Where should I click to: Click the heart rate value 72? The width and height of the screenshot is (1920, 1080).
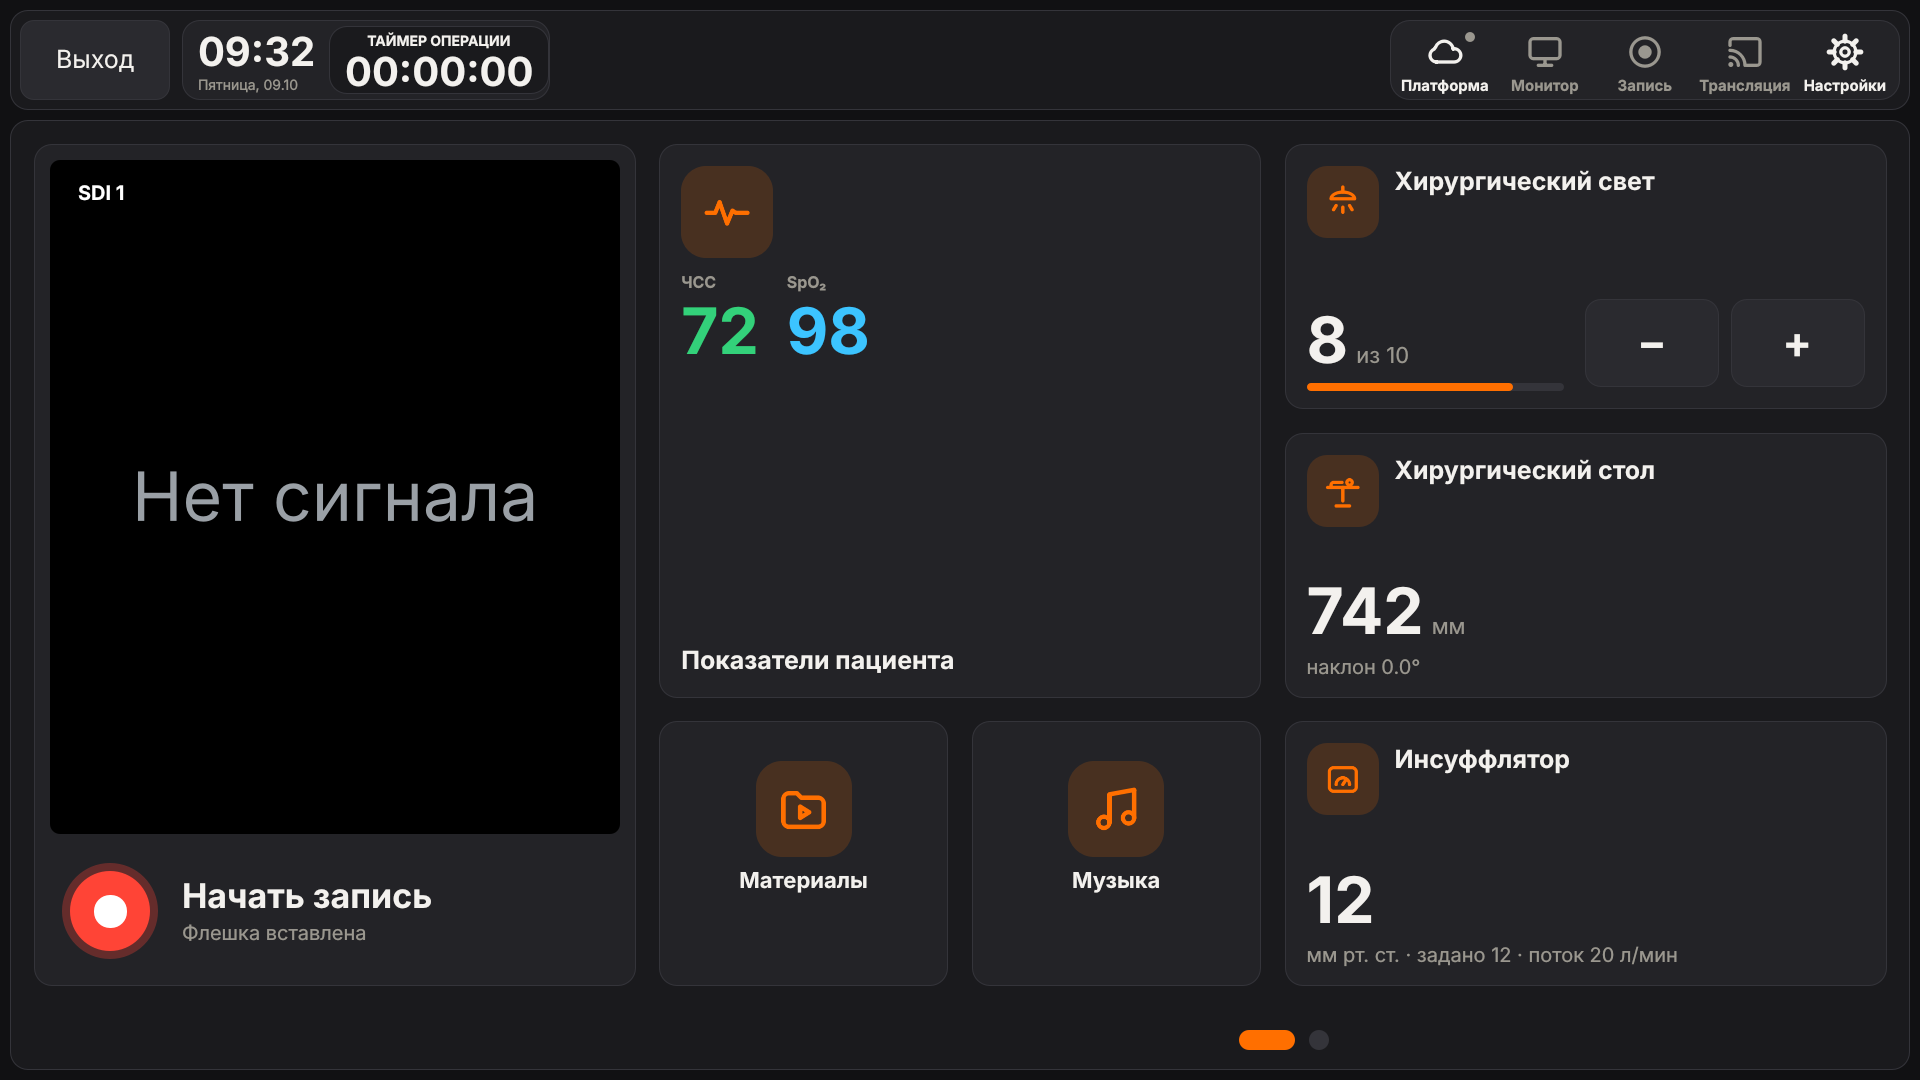click(x=719, y=331)
